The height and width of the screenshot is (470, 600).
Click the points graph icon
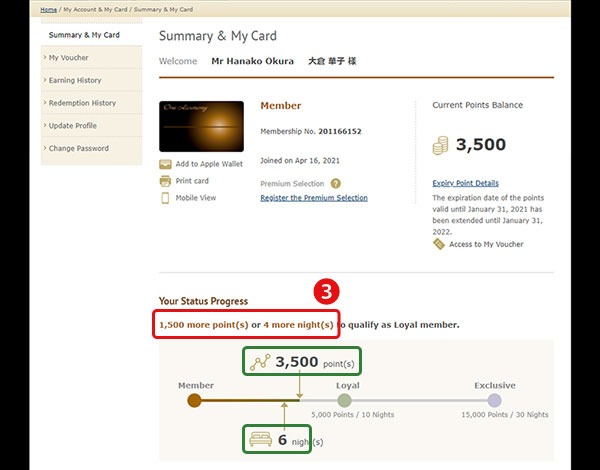(262, 361)
